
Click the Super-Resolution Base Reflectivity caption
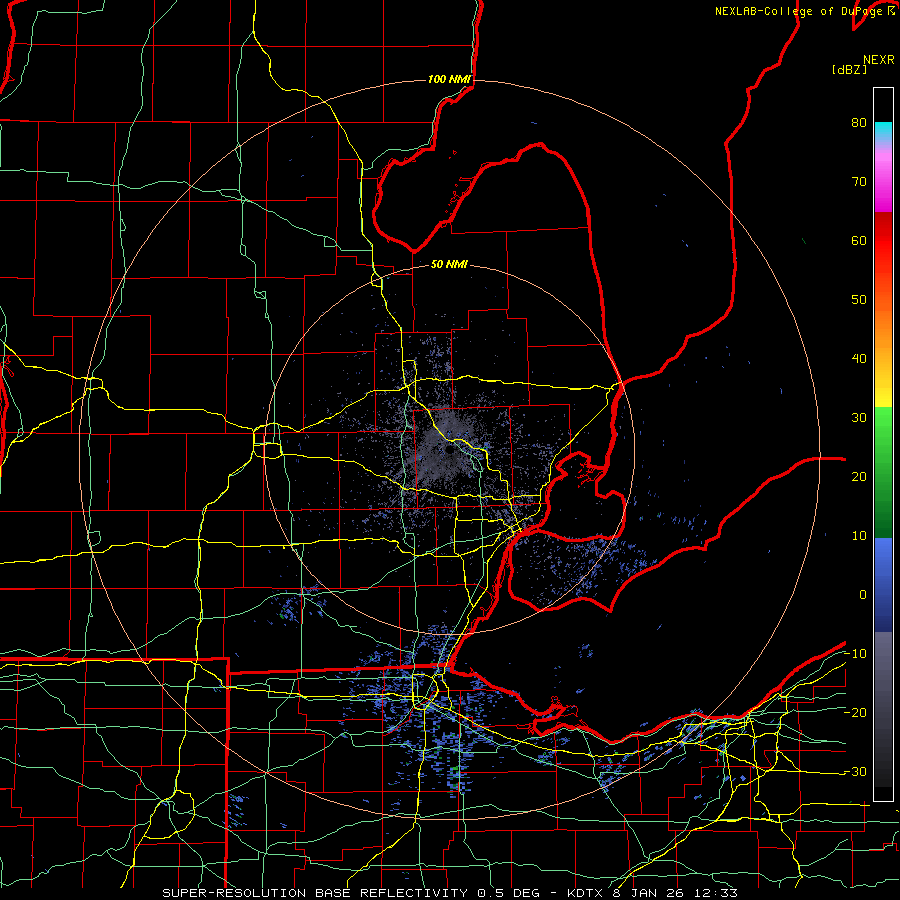click(x=449, y=893)
